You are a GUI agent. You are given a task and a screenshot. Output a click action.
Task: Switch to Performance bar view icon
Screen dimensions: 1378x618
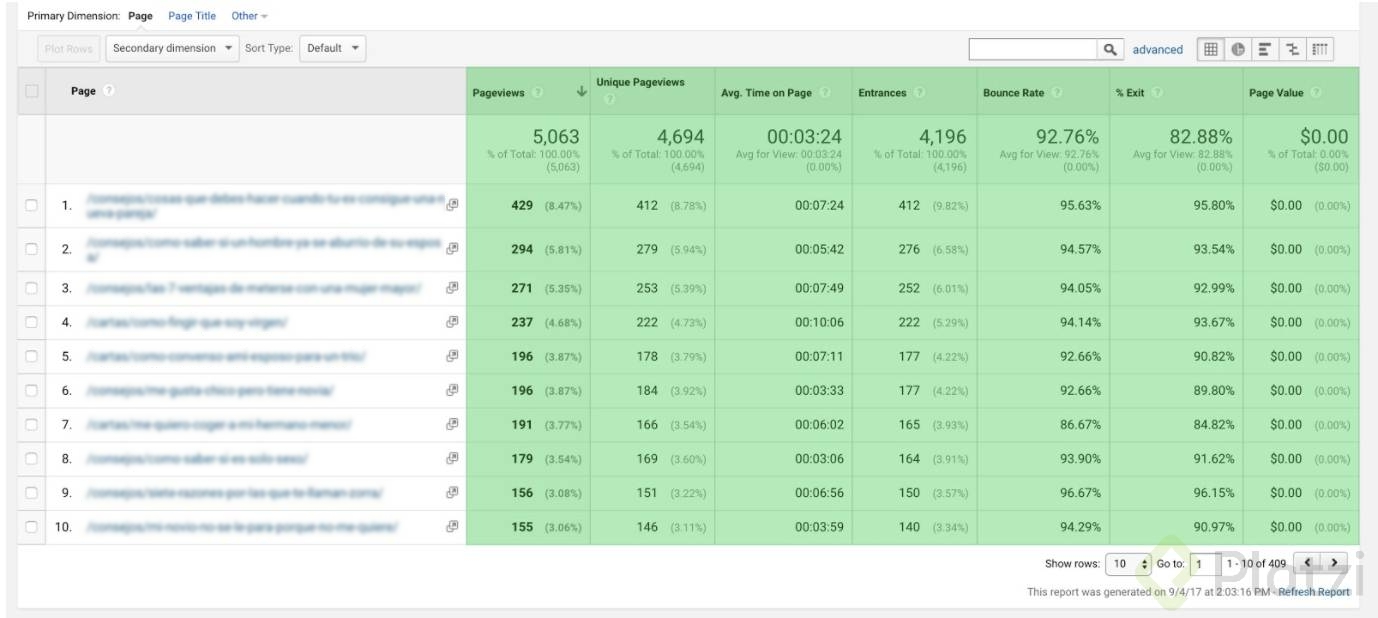tap(1265, 49)
